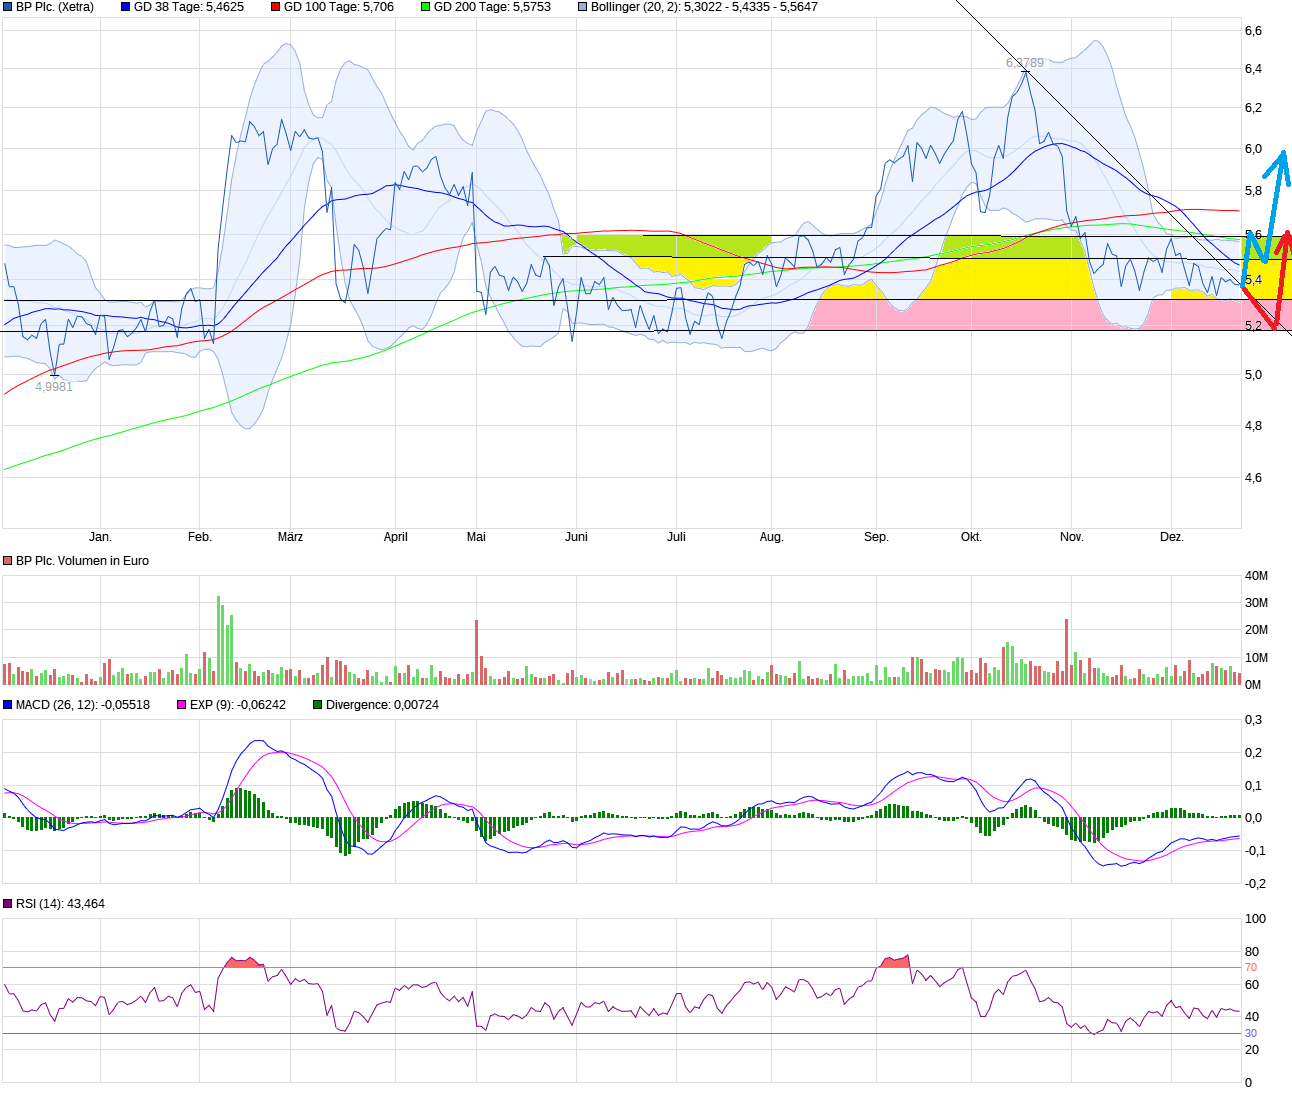Click the 4,9981 low price label
This screenshot has width=1292, height=1096.
tap(53, 385)
